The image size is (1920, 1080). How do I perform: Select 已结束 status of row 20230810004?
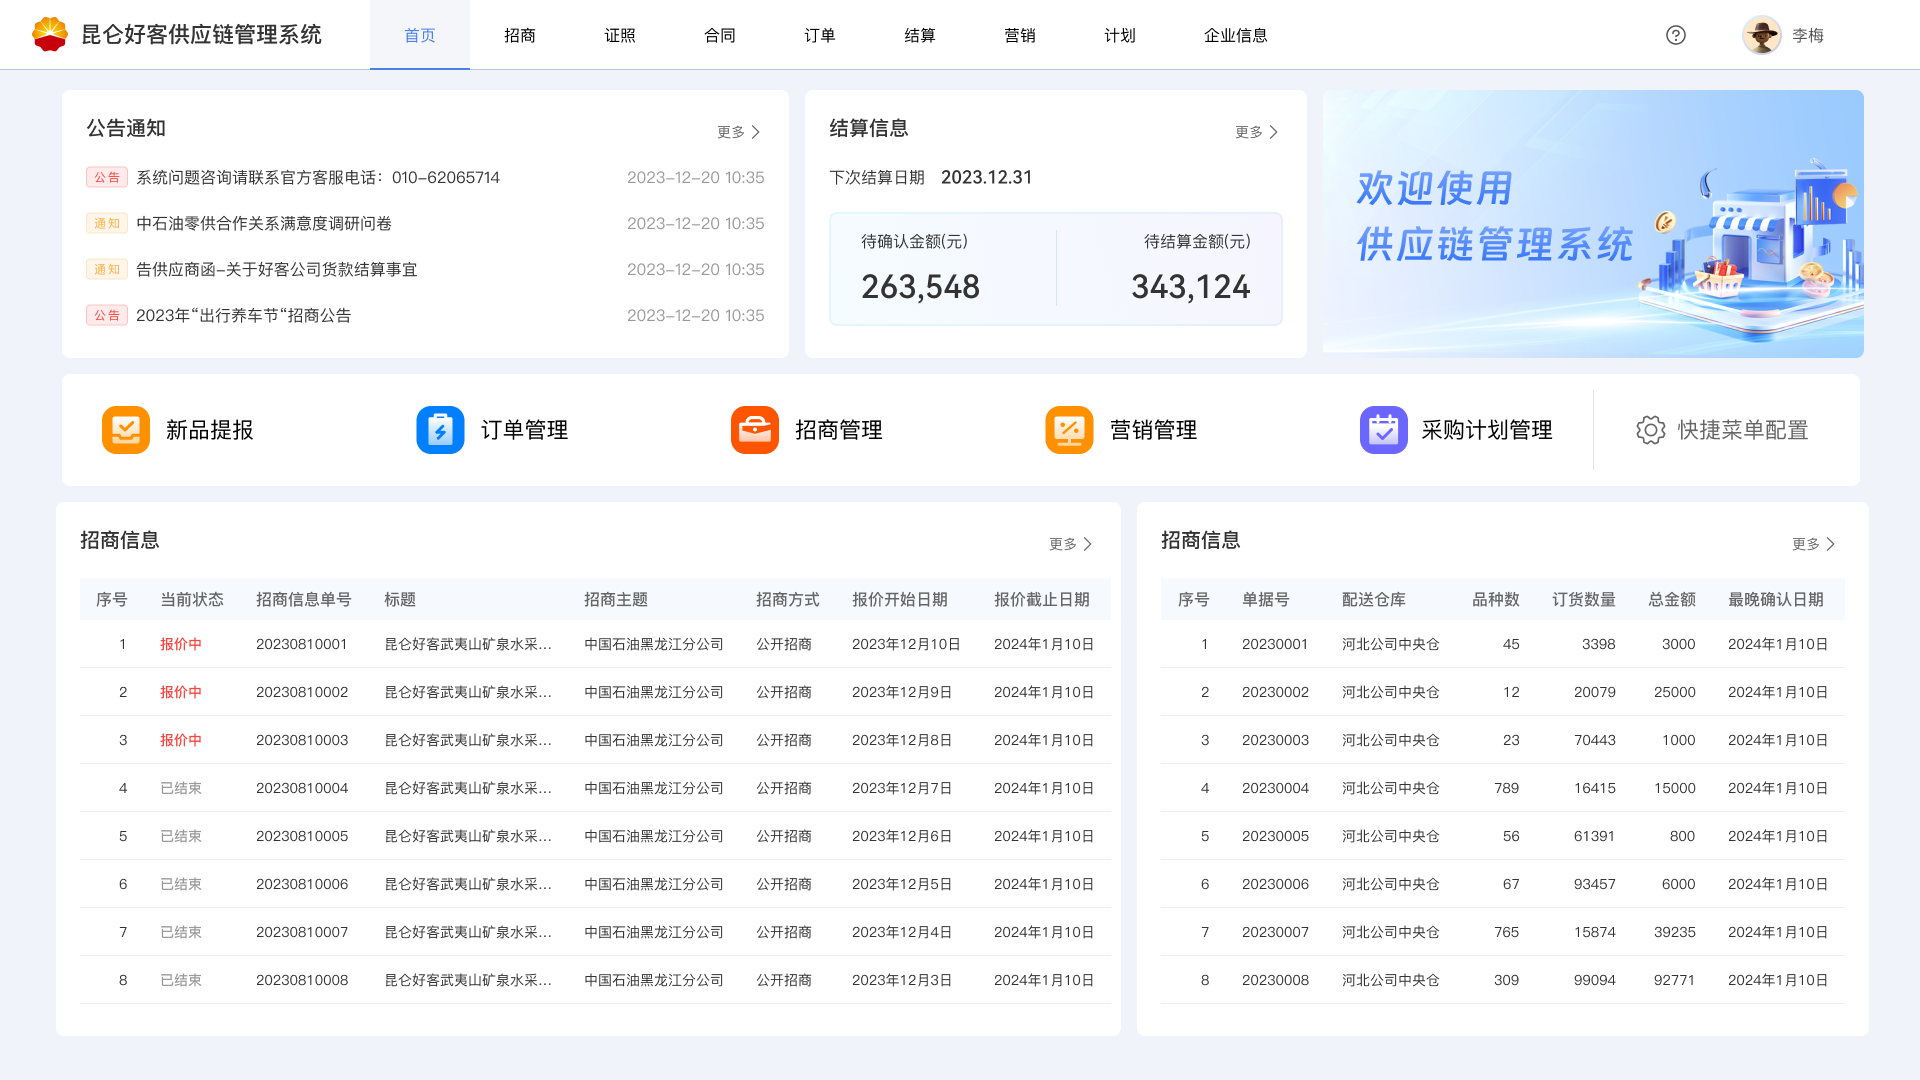pos(181,788)
